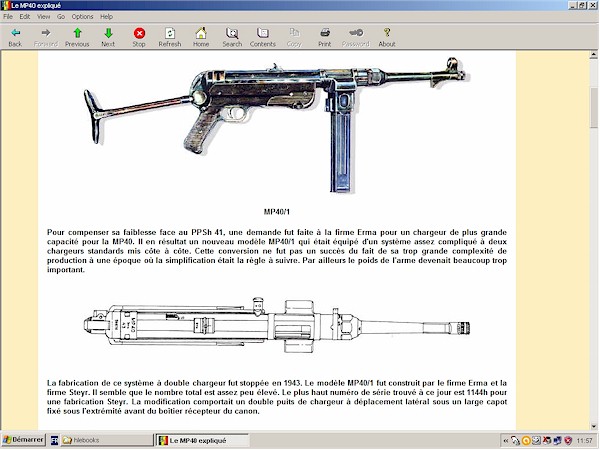Click the red Stop button
The width and height of the screenshot is (600, 450).
(139, 38)
